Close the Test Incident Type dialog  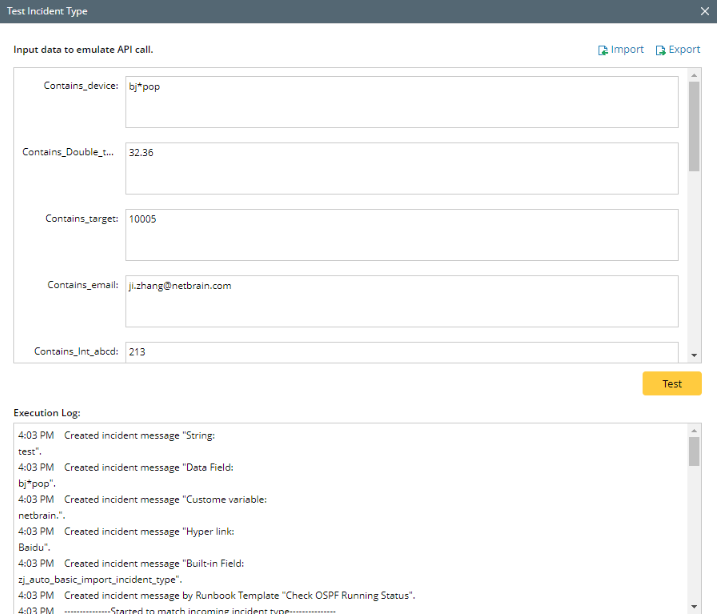point(705,11)
